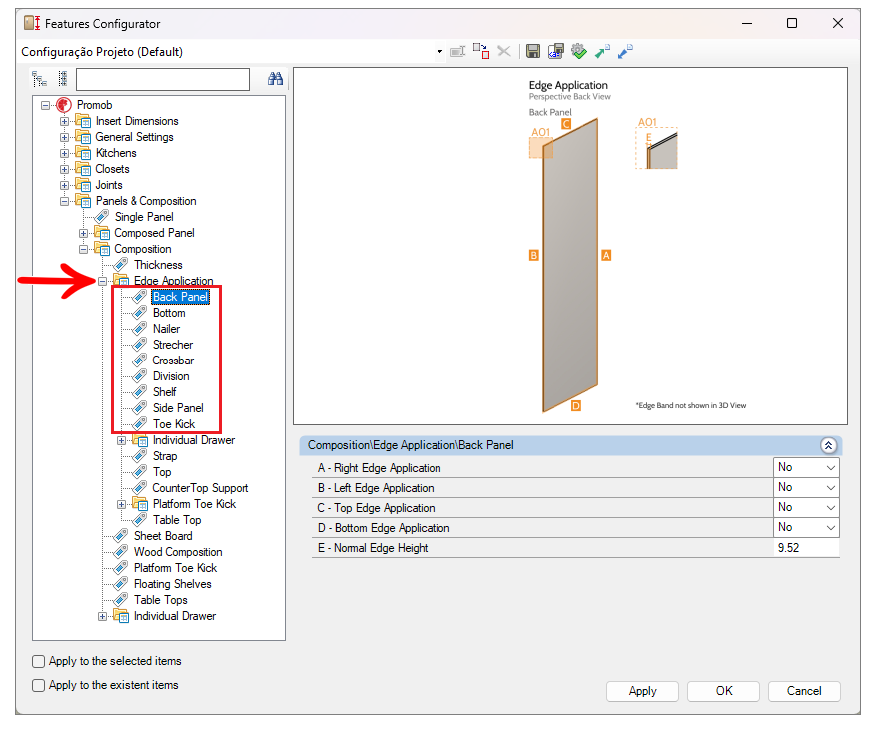Screen dimensions: 875x730
Task: Select the Edge Application folder
Action: tap(174, 281)
